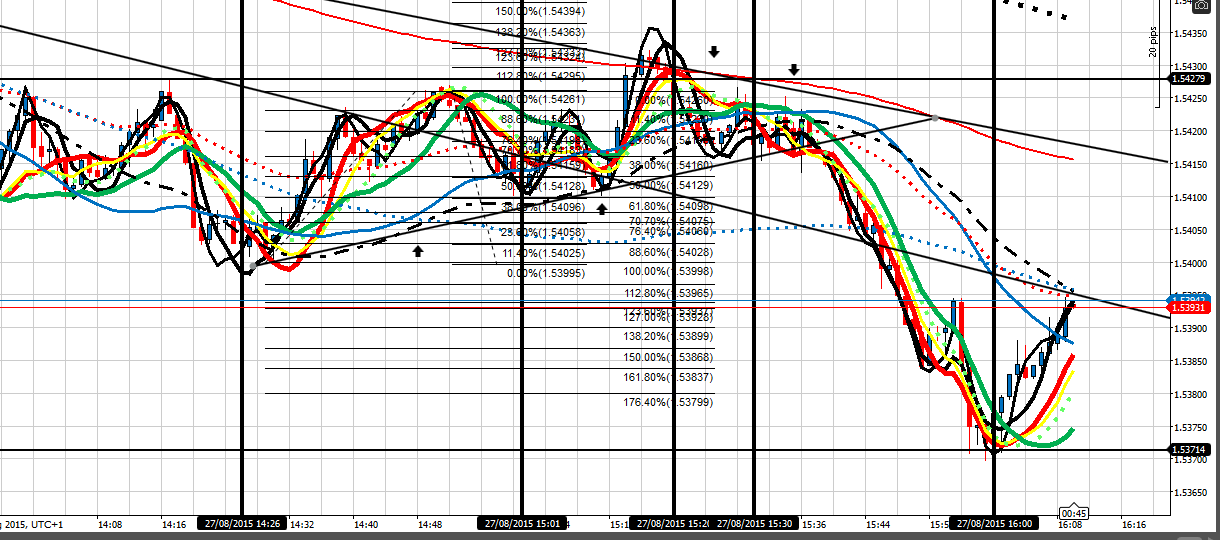
Task: Select the black dotted line at top right
Action: coord(1035,10)
